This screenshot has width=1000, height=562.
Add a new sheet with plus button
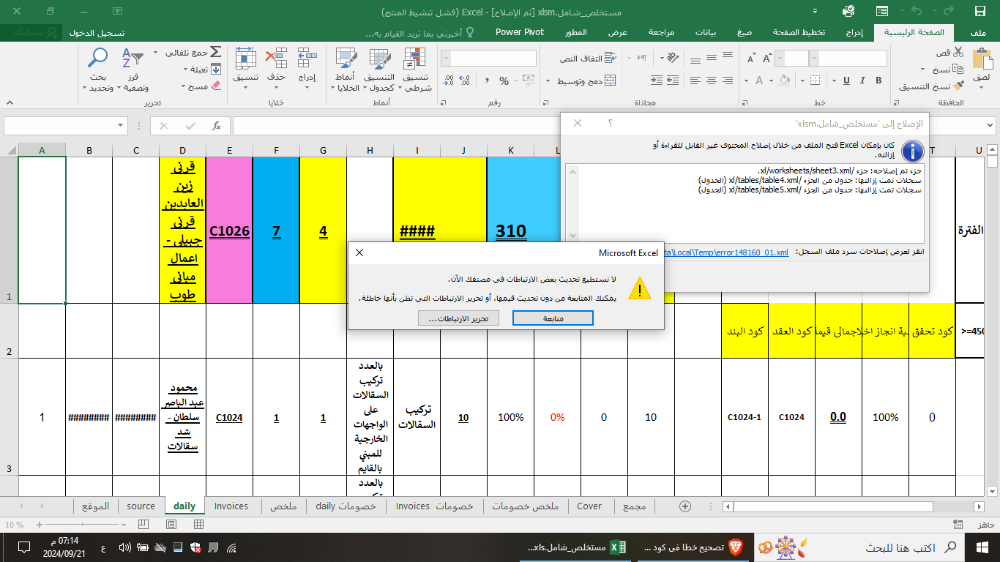pos(685,506)
